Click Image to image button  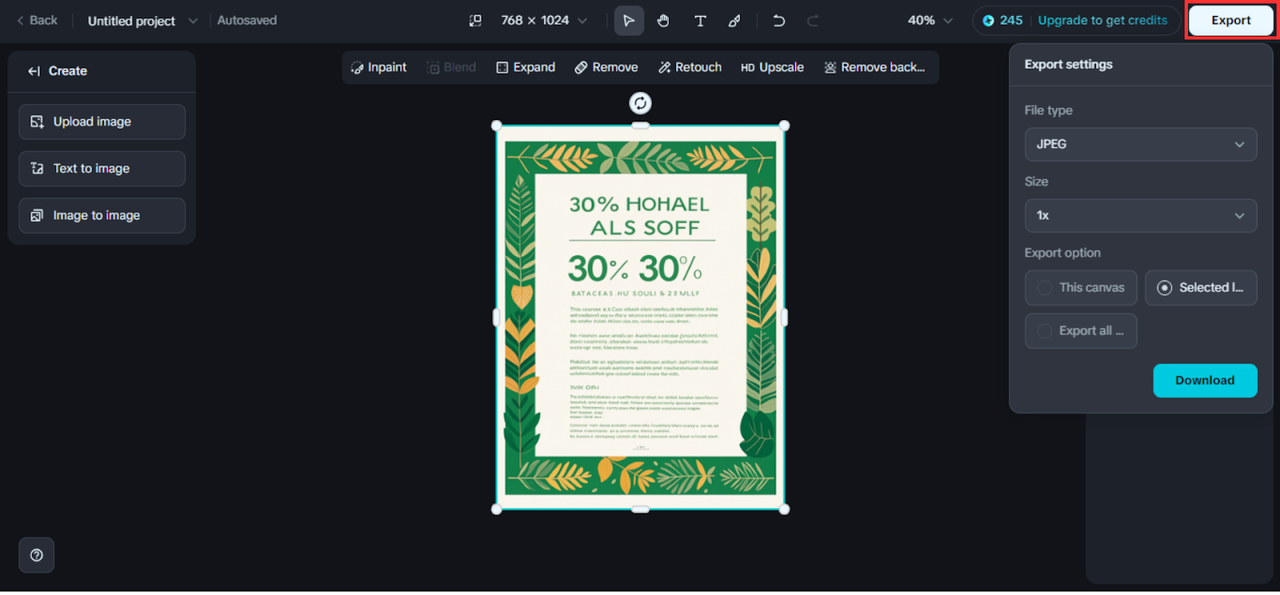point(102,216)
